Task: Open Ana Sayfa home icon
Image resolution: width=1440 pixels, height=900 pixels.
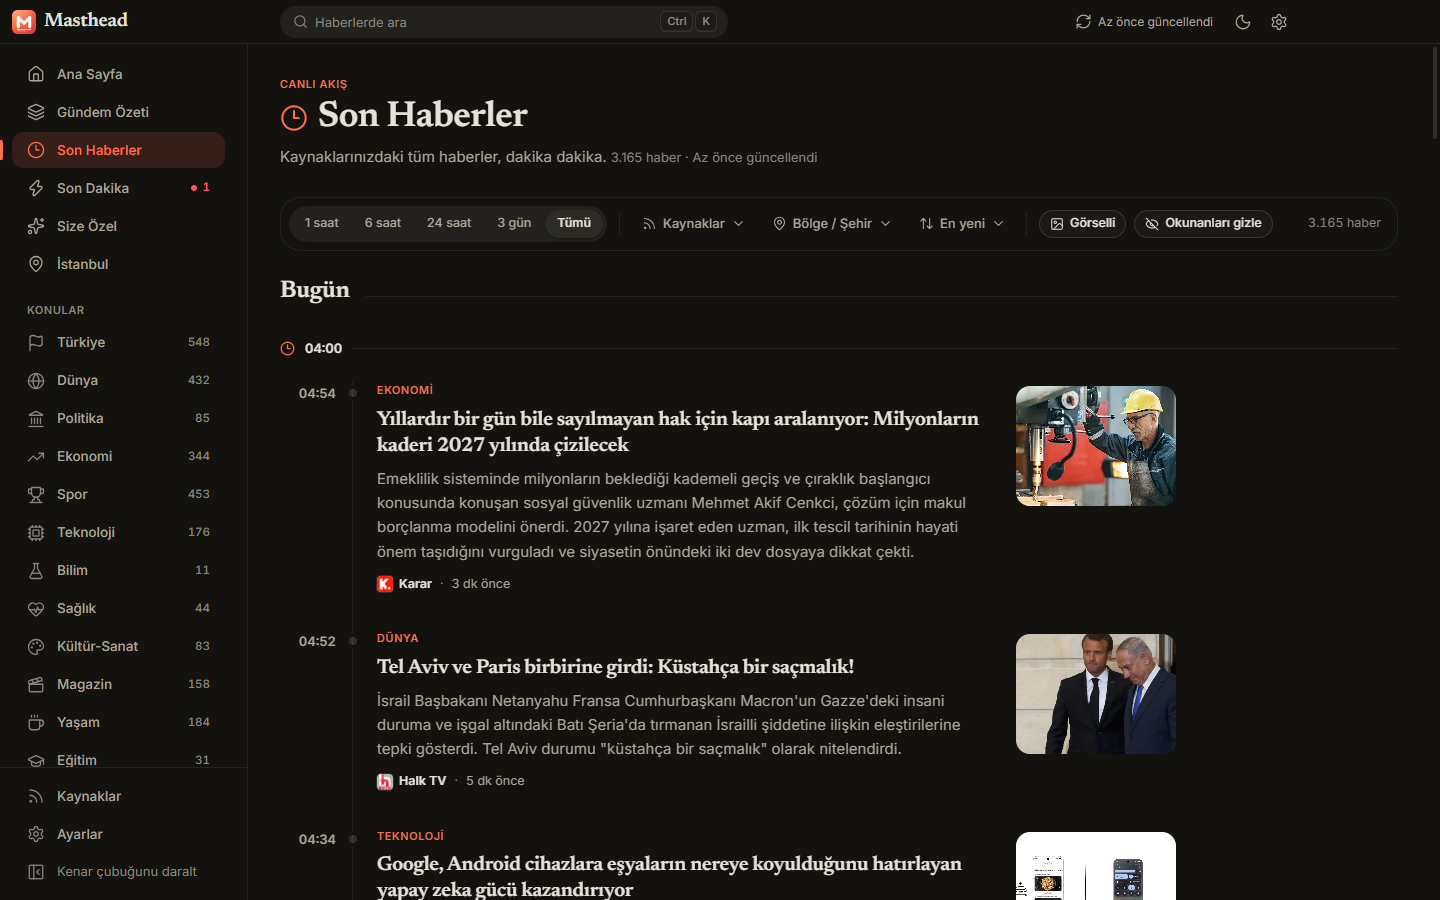Action: 36,74
